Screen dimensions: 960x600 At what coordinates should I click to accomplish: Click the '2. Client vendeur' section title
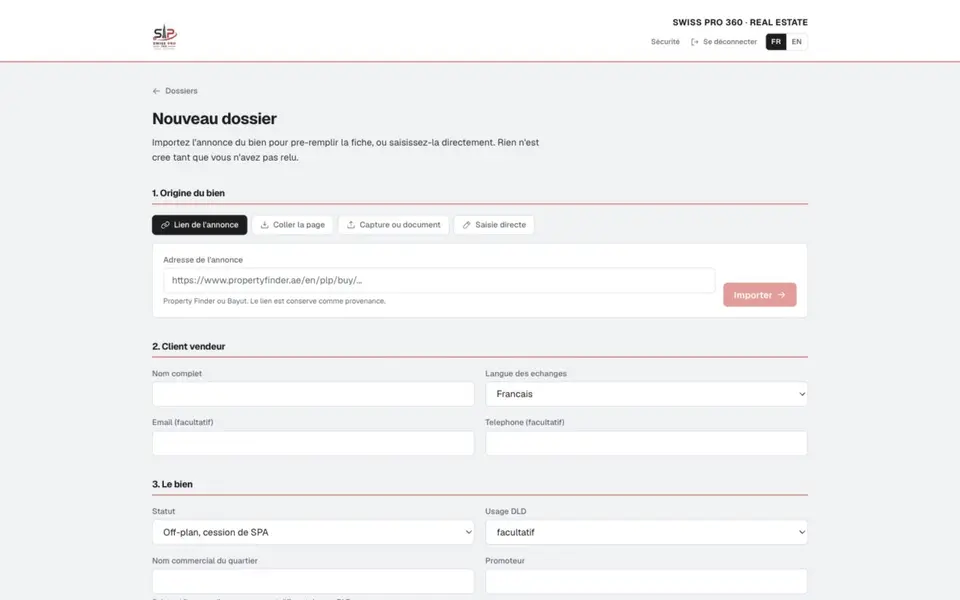(189, 347)
